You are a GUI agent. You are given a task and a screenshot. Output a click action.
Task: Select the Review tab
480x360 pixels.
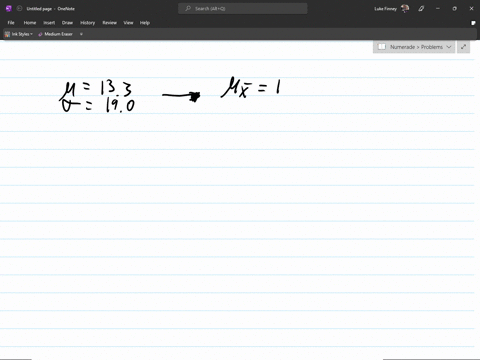point(109,23)
